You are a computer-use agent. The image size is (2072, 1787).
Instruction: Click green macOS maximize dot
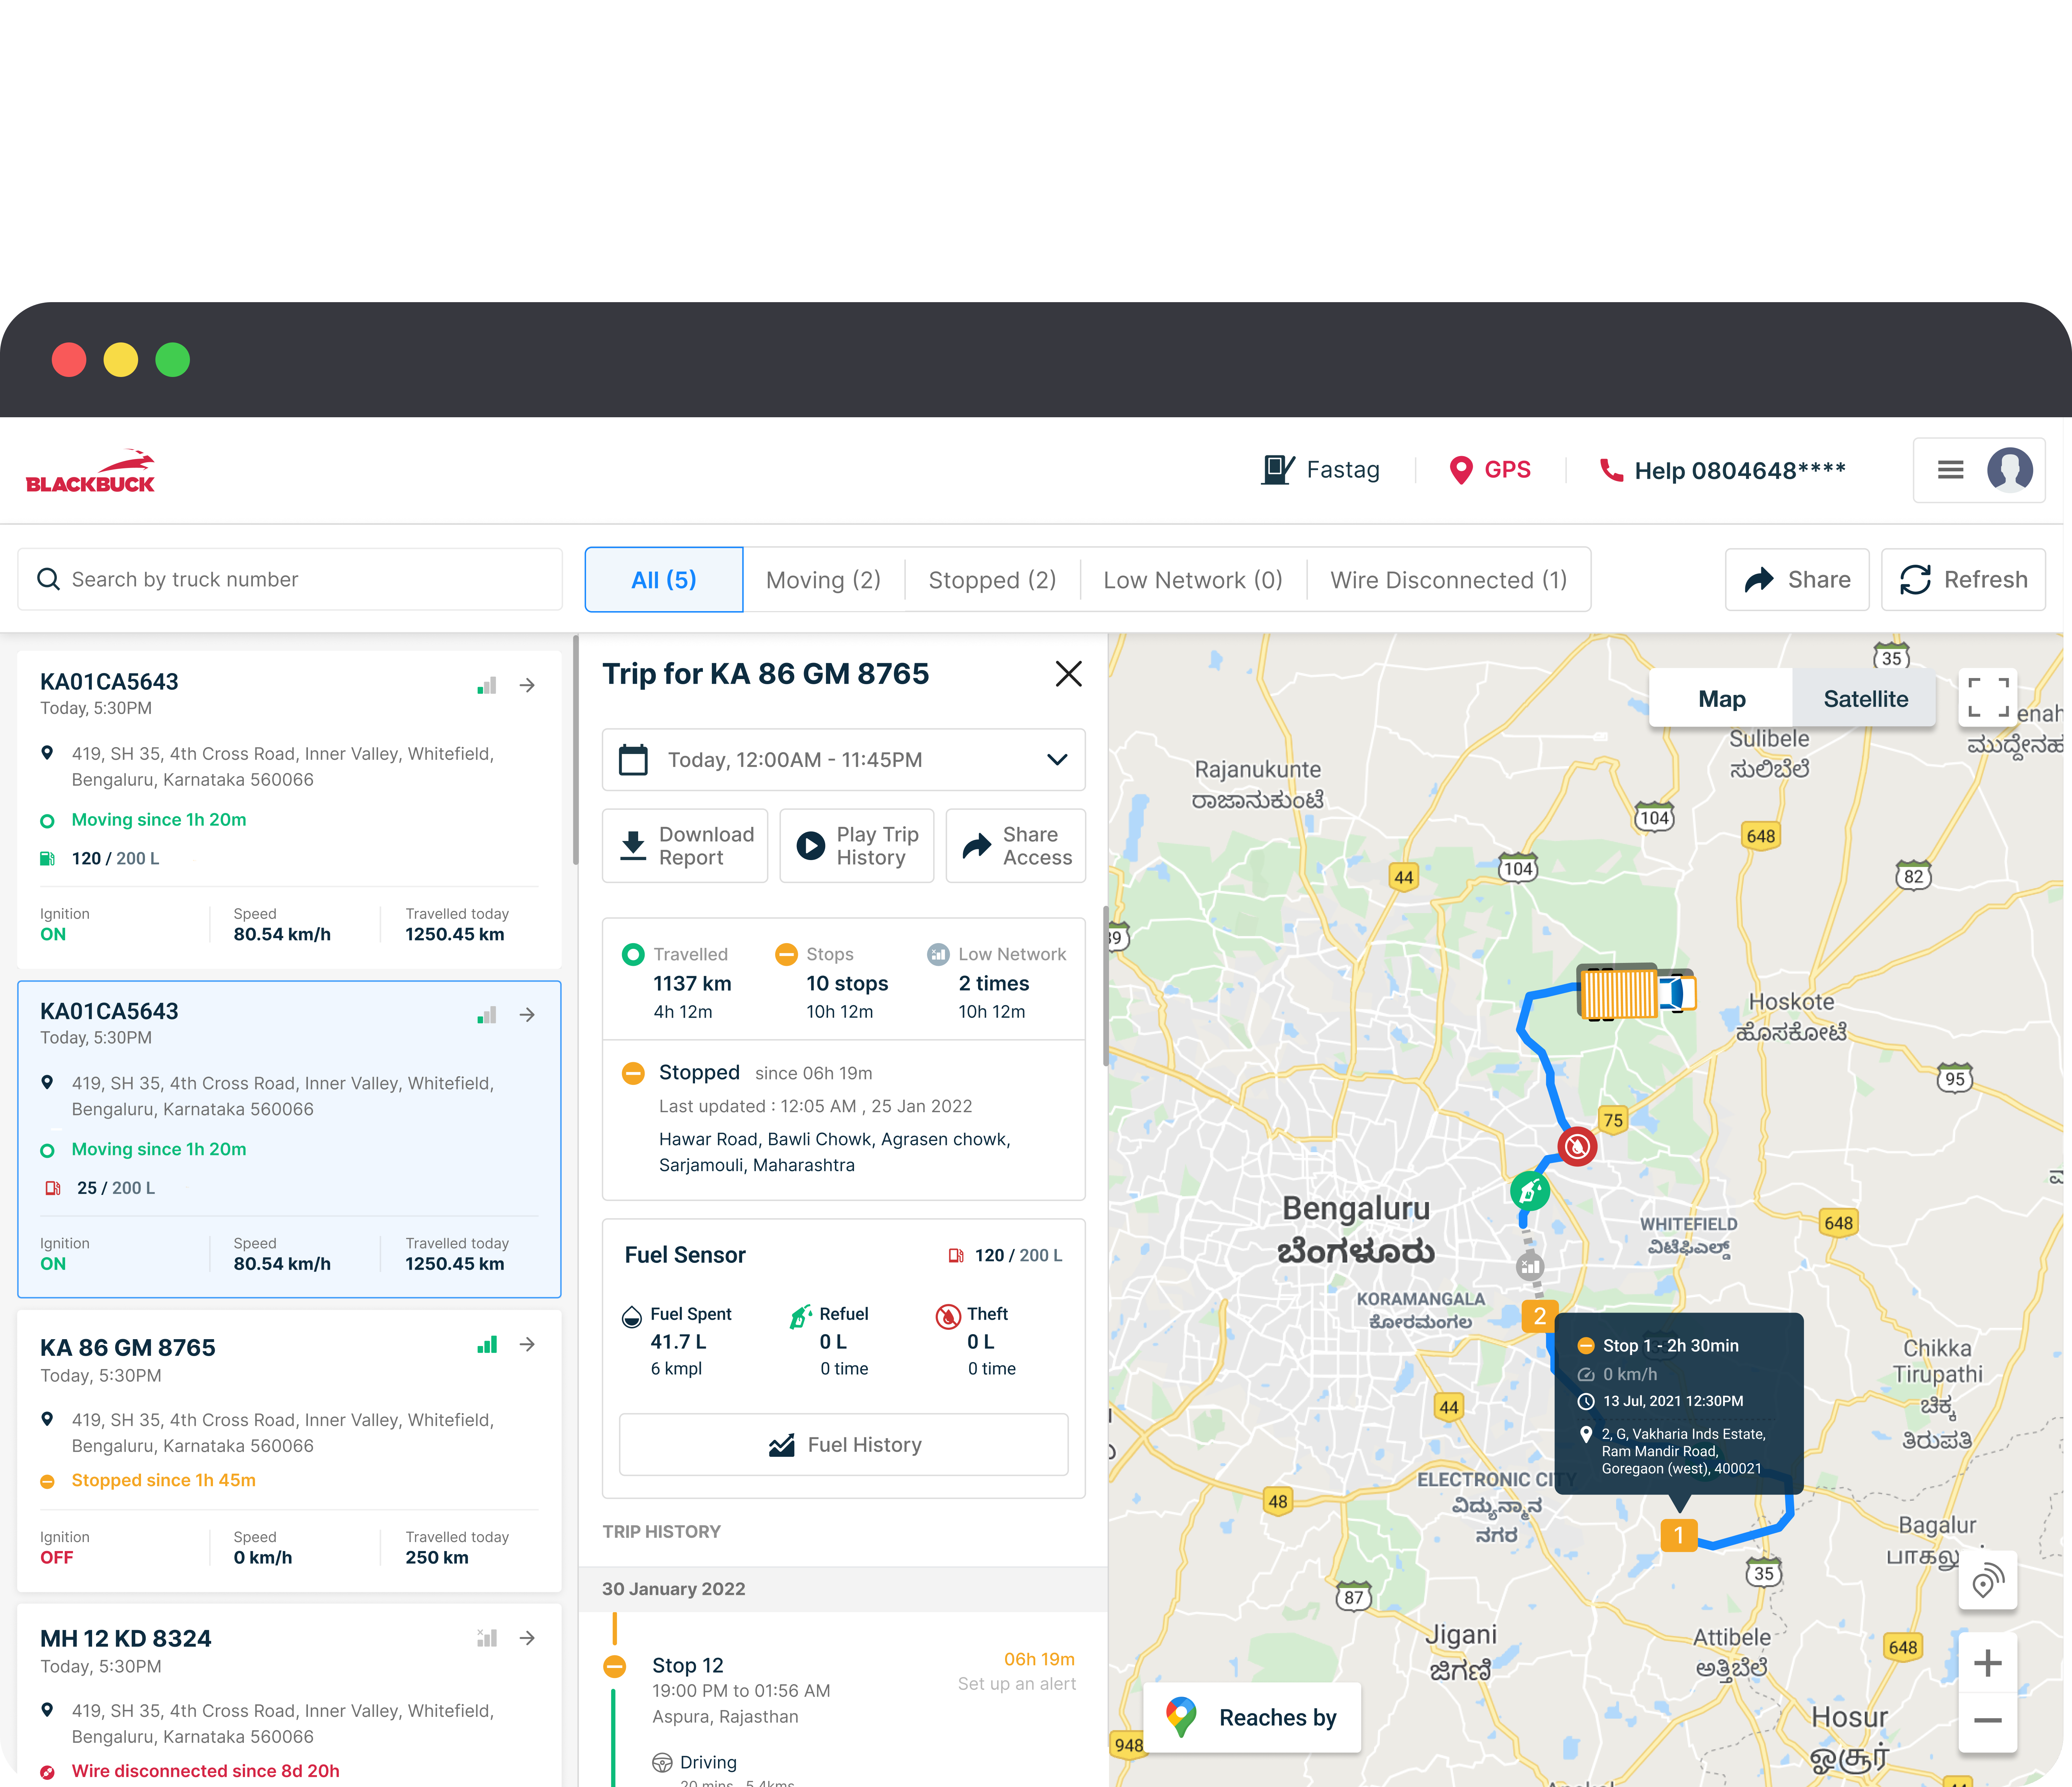[173, 360]
